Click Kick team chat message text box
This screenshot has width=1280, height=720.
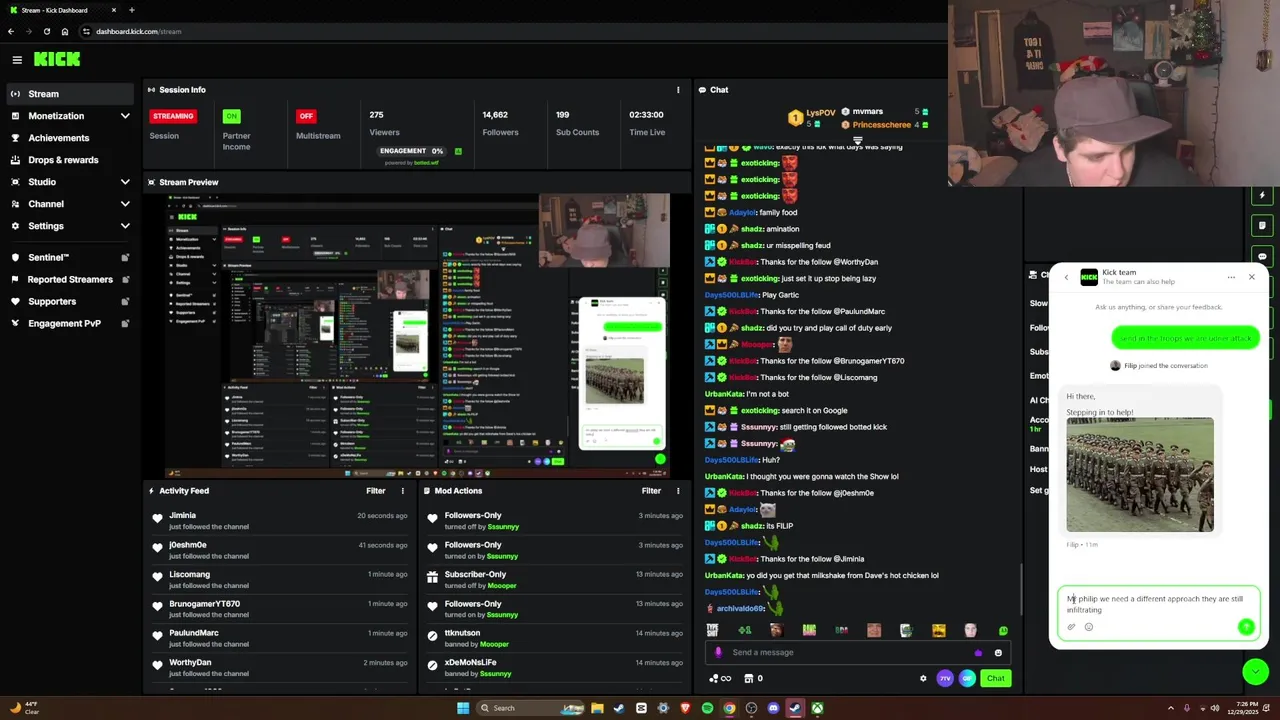pyautogui.click(x=1157, y=604)
